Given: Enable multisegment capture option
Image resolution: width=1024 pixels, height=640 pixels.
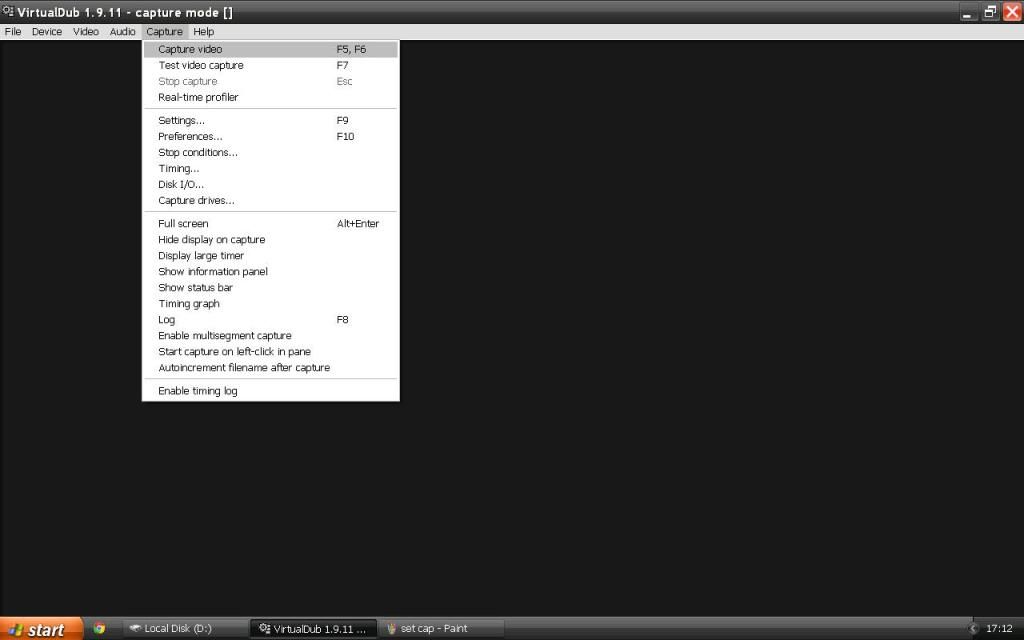Looking at the screenshot, I should click(224, 336).
